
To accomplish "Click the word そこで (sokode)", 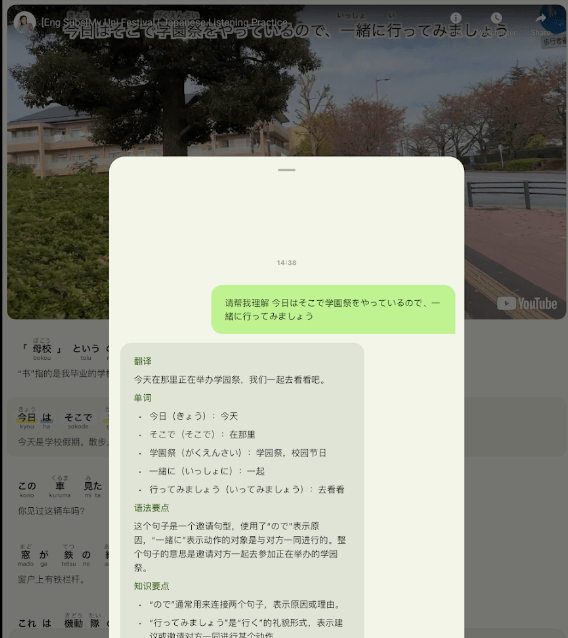I will click(78, 417).
